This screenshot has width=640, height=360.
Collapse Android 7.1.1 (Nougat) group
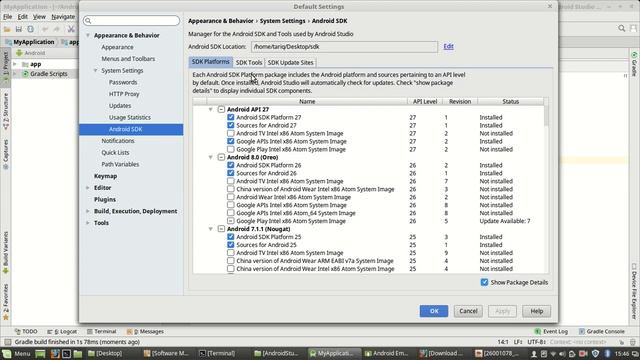(211, 229)
